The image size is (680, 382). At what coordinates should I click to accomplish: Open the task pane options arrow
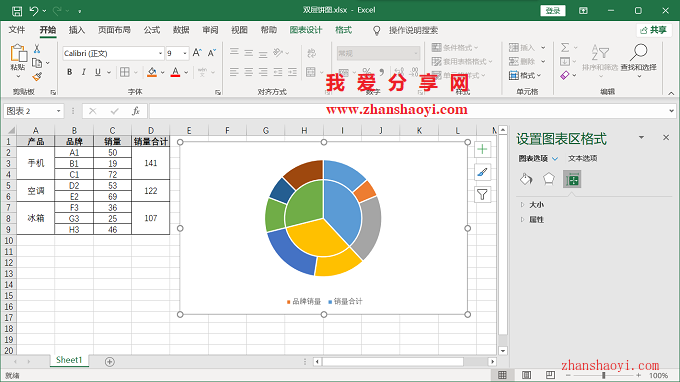click(x=641, y=137)
